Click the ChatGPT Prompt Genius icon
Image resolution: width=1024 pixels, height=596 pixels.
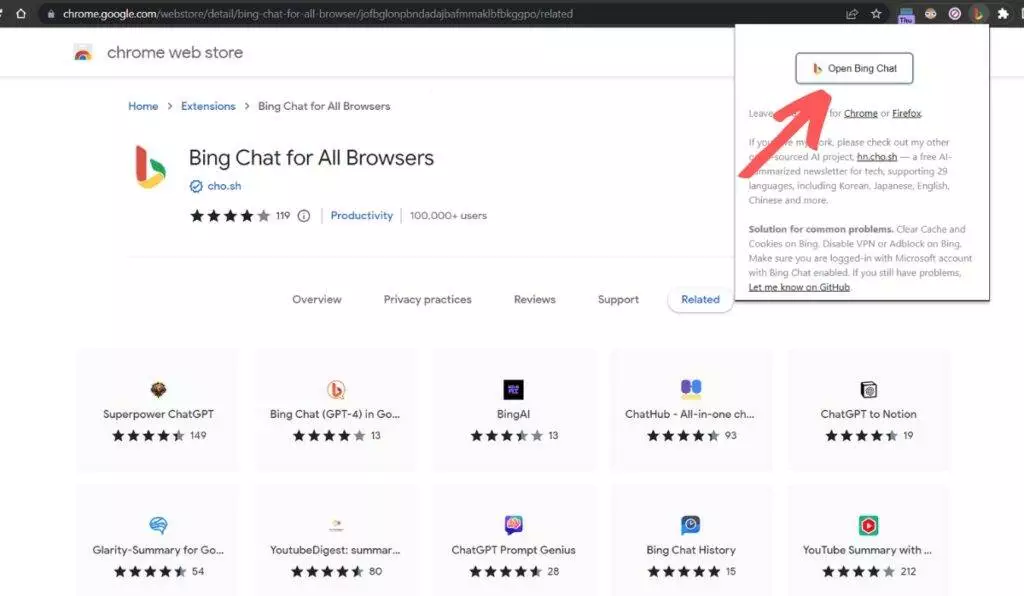[513, 525]
